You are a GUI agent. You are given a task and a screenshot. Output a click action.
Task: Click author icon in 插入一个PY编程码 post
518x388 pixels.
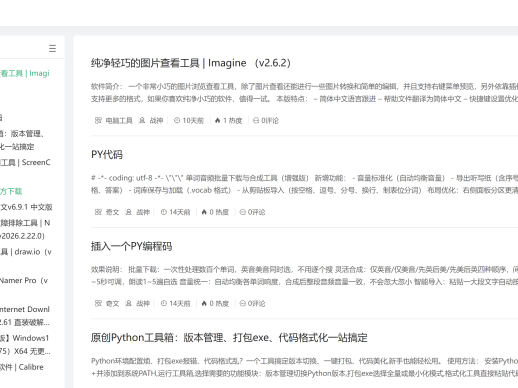tap(129, 303)
